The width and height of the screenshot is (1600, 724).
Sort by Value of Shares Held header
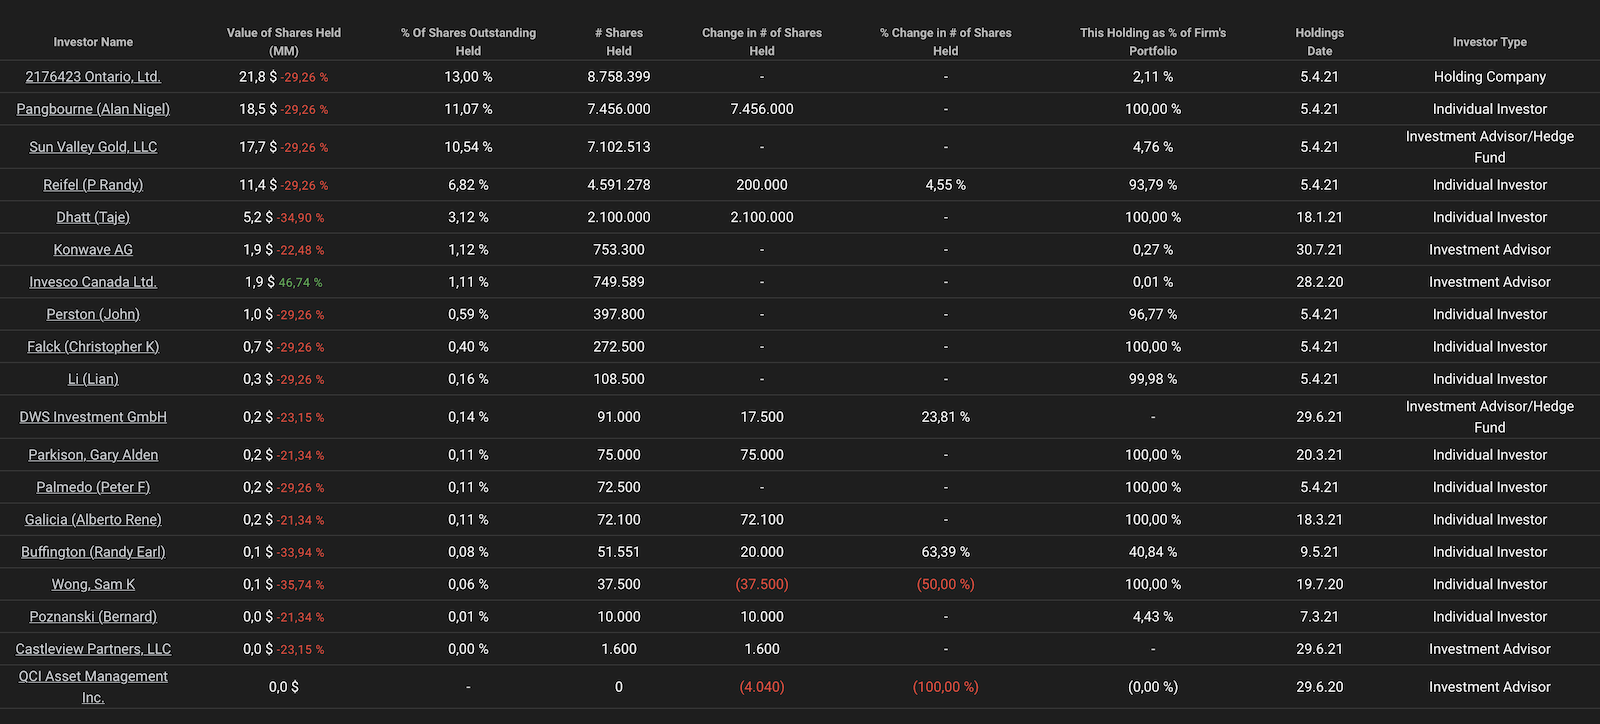click(284, 42)
